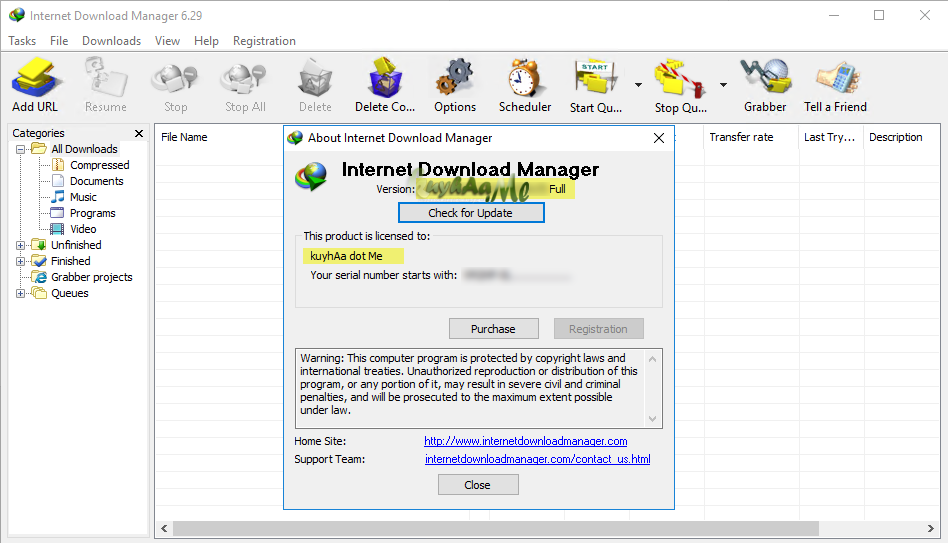This screenshot has width=948, height=543.
Task: Open Start Queue dropdown arrow
Action: pyautogui.click(x=638, y=85)
